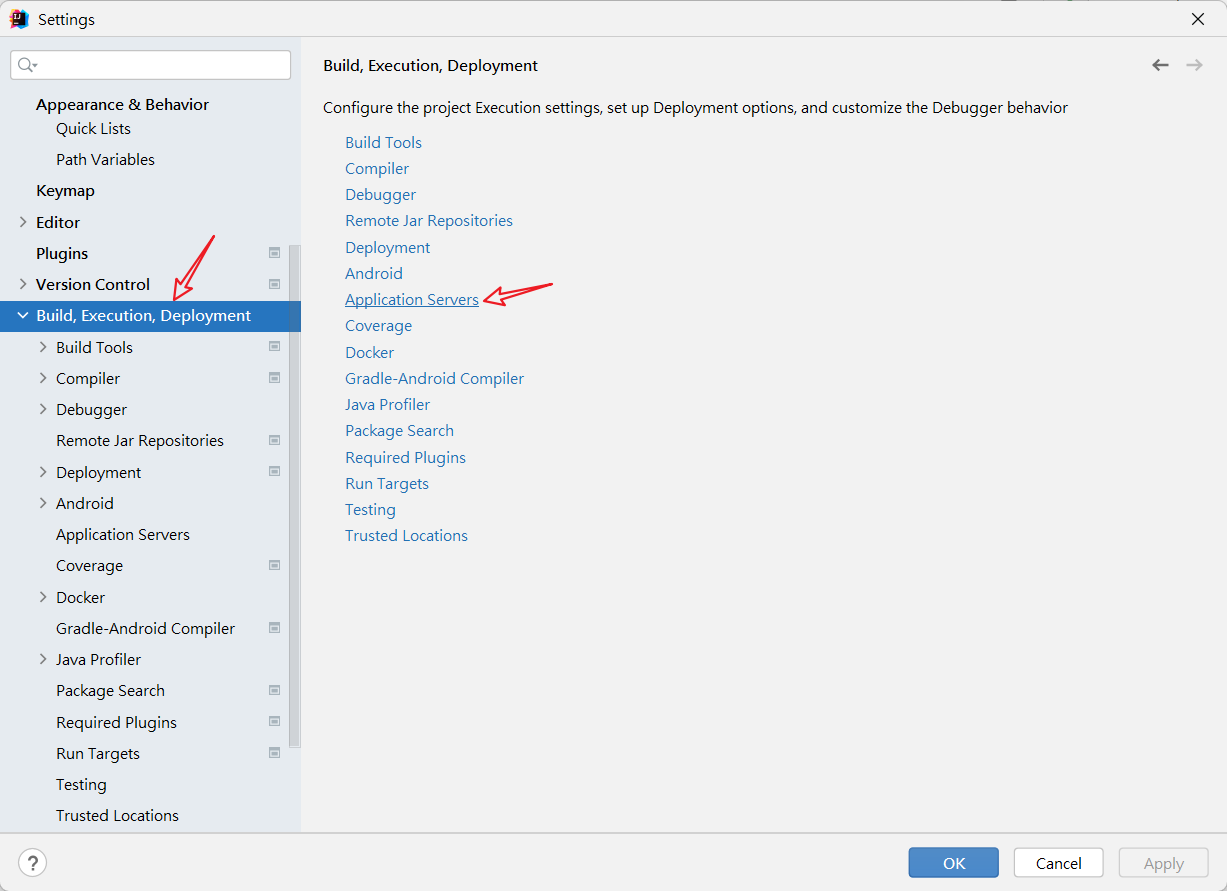Open the Package Search link
The width and height of the screenshot is (1227, 891).
[x=399, y=430]
